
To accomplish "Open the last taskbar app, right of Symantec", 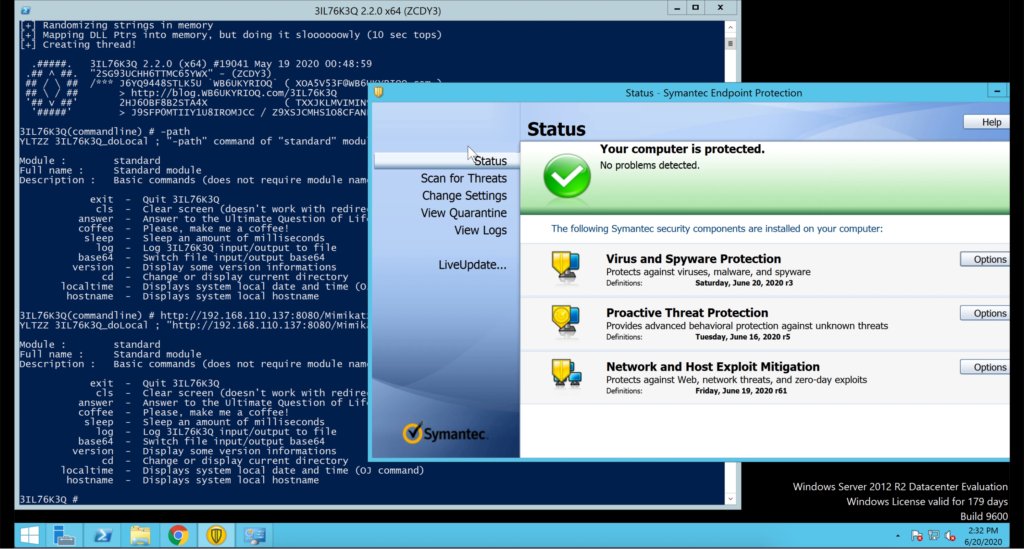I will pos(254,535).
